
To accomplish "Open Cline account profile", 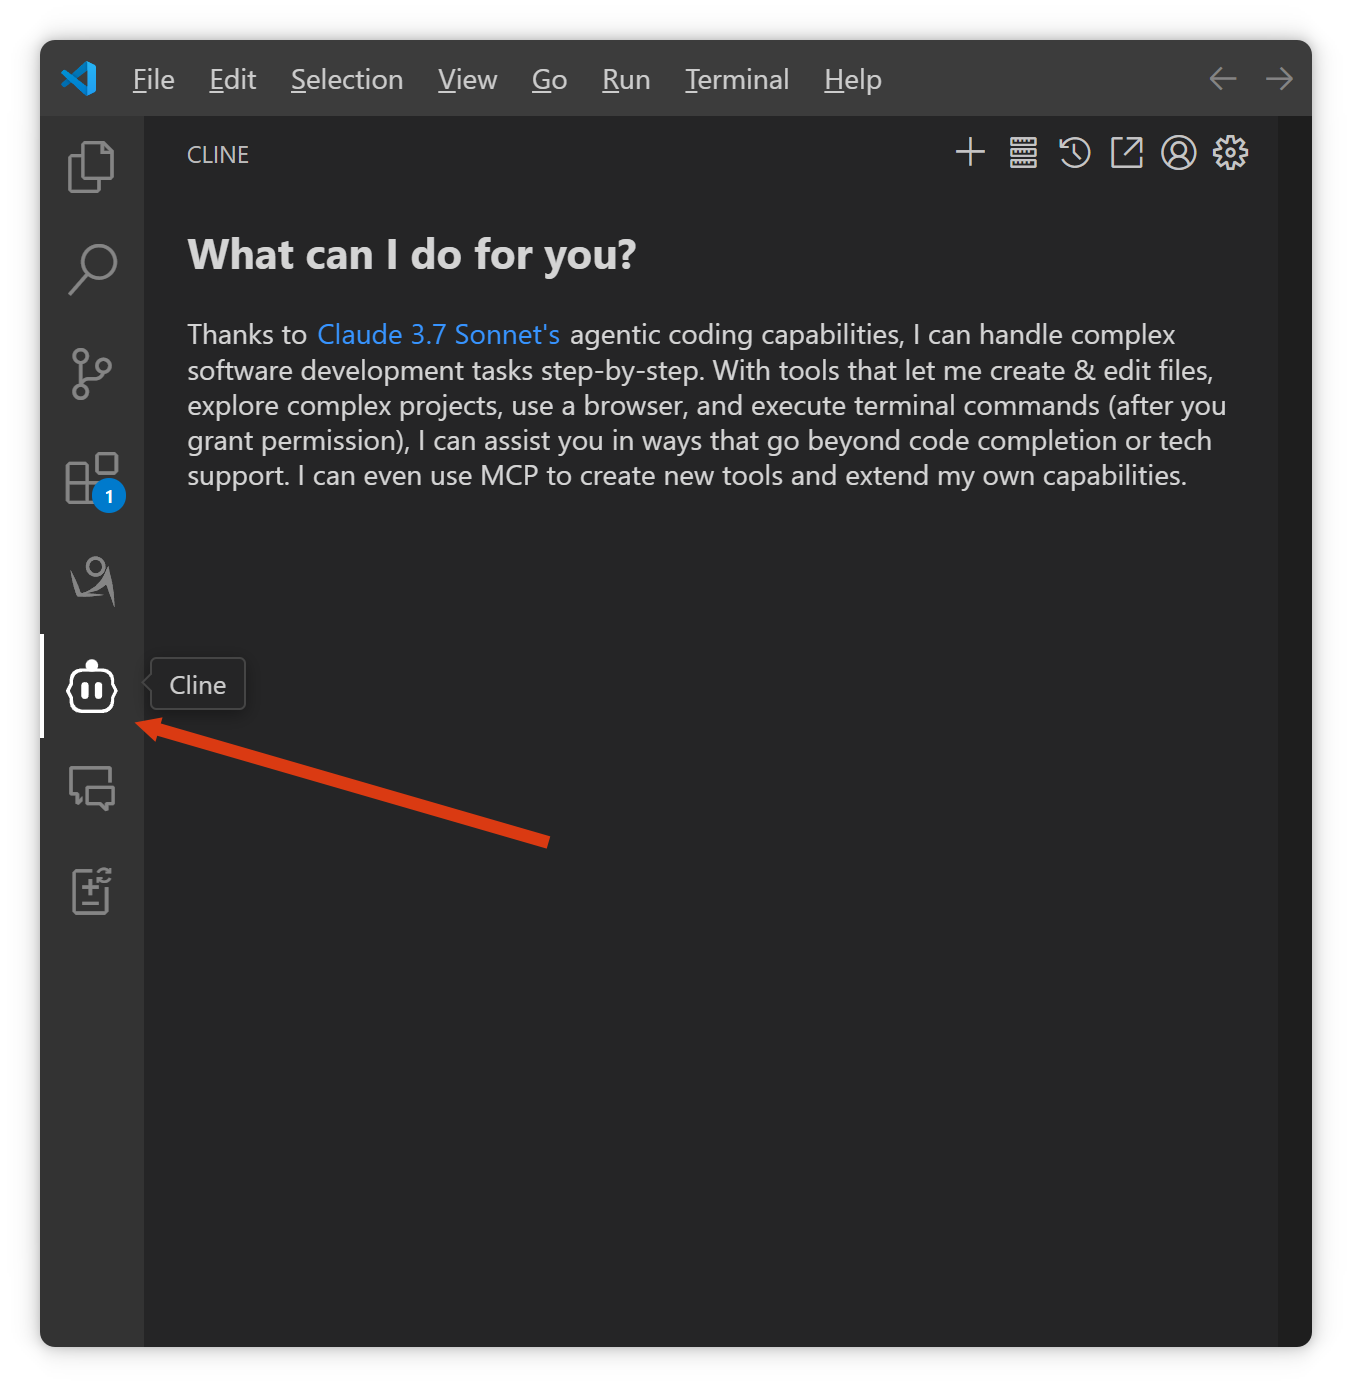I will click(1179, 153).
